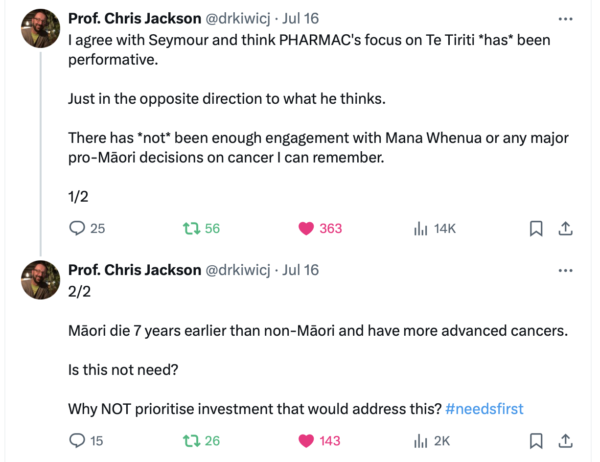Screen dimensions: 600x462
Task: Bookmark the second tweet (2/2)
Action: tap(536, 440)
